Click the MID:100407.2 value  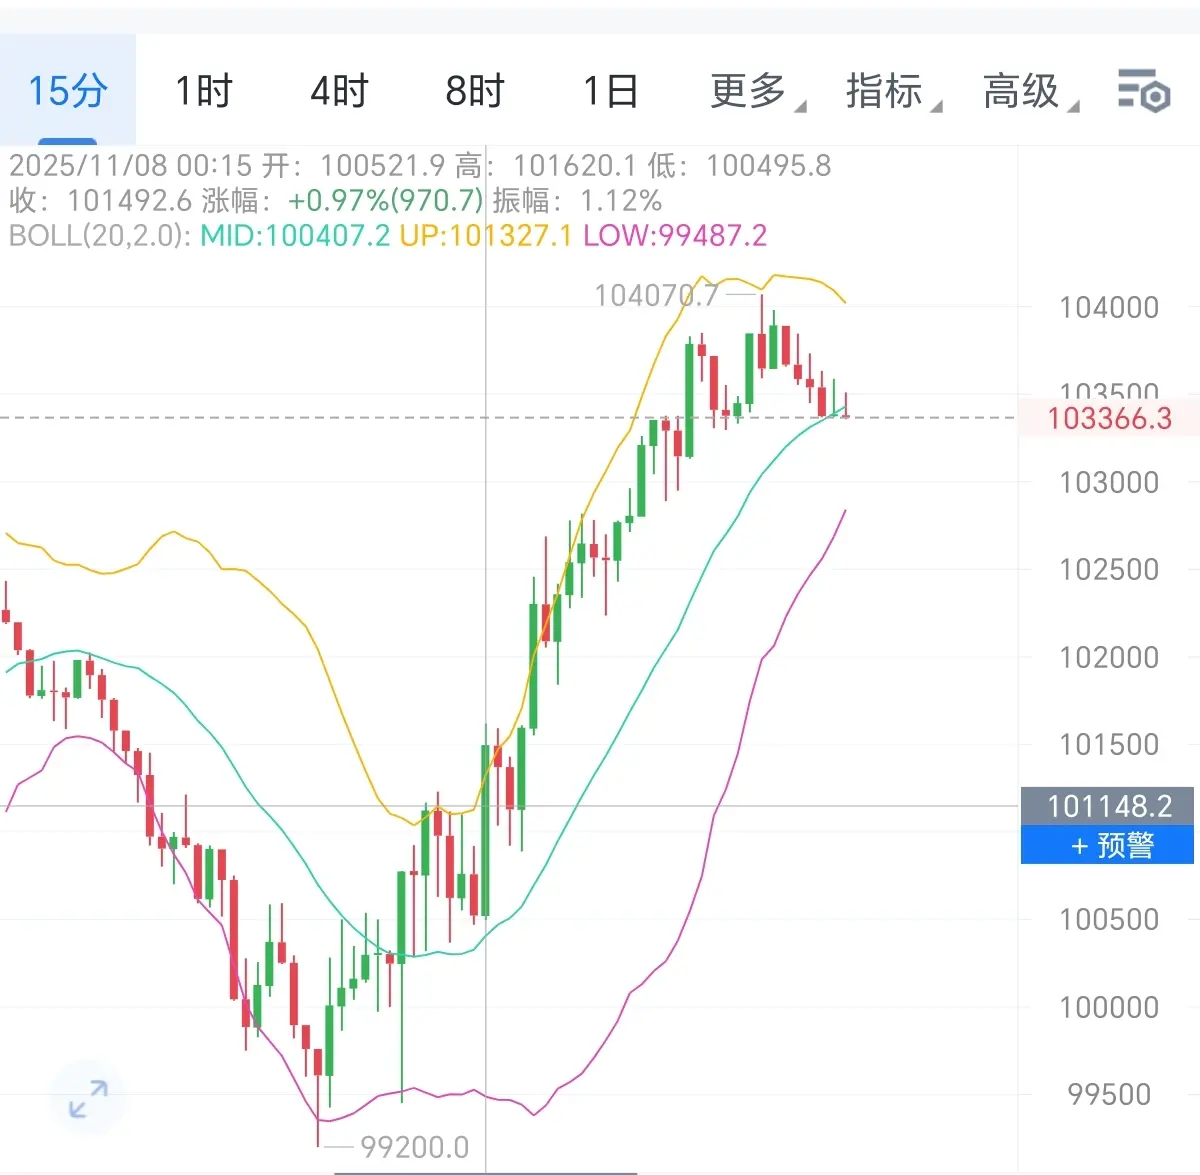(x=295, y=236)
